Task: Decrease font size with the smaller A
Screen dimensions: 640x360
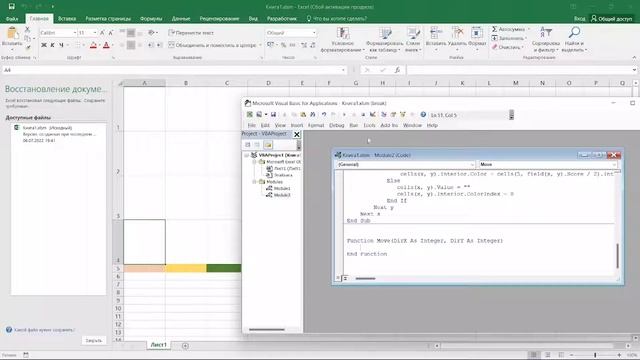Action: click(111, 33)
